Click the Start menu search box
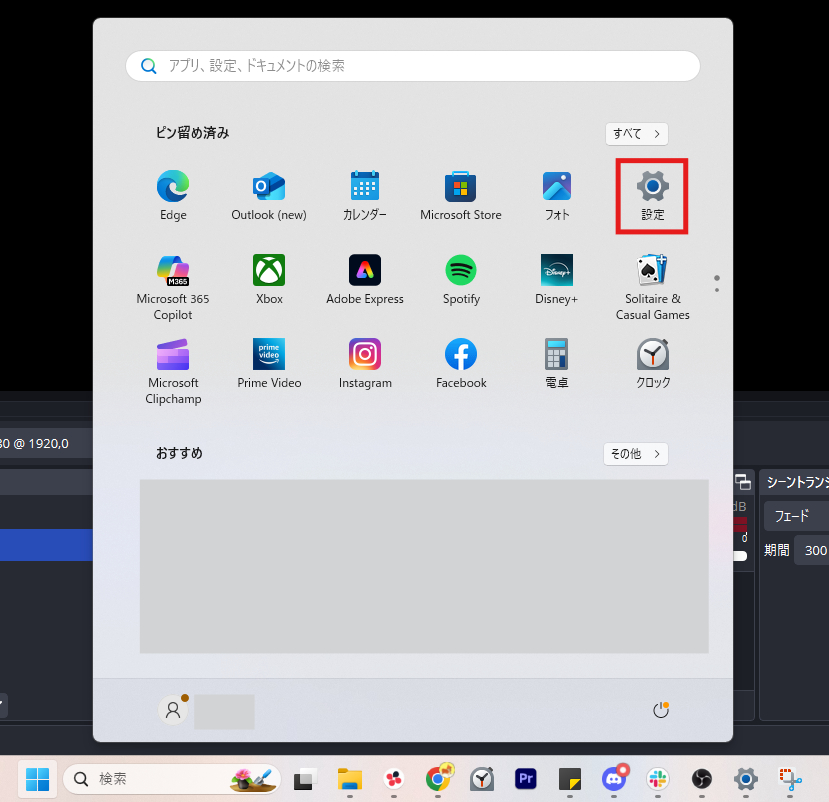The image size is (829, 802). pyautogui.click(x=412, y=65)
